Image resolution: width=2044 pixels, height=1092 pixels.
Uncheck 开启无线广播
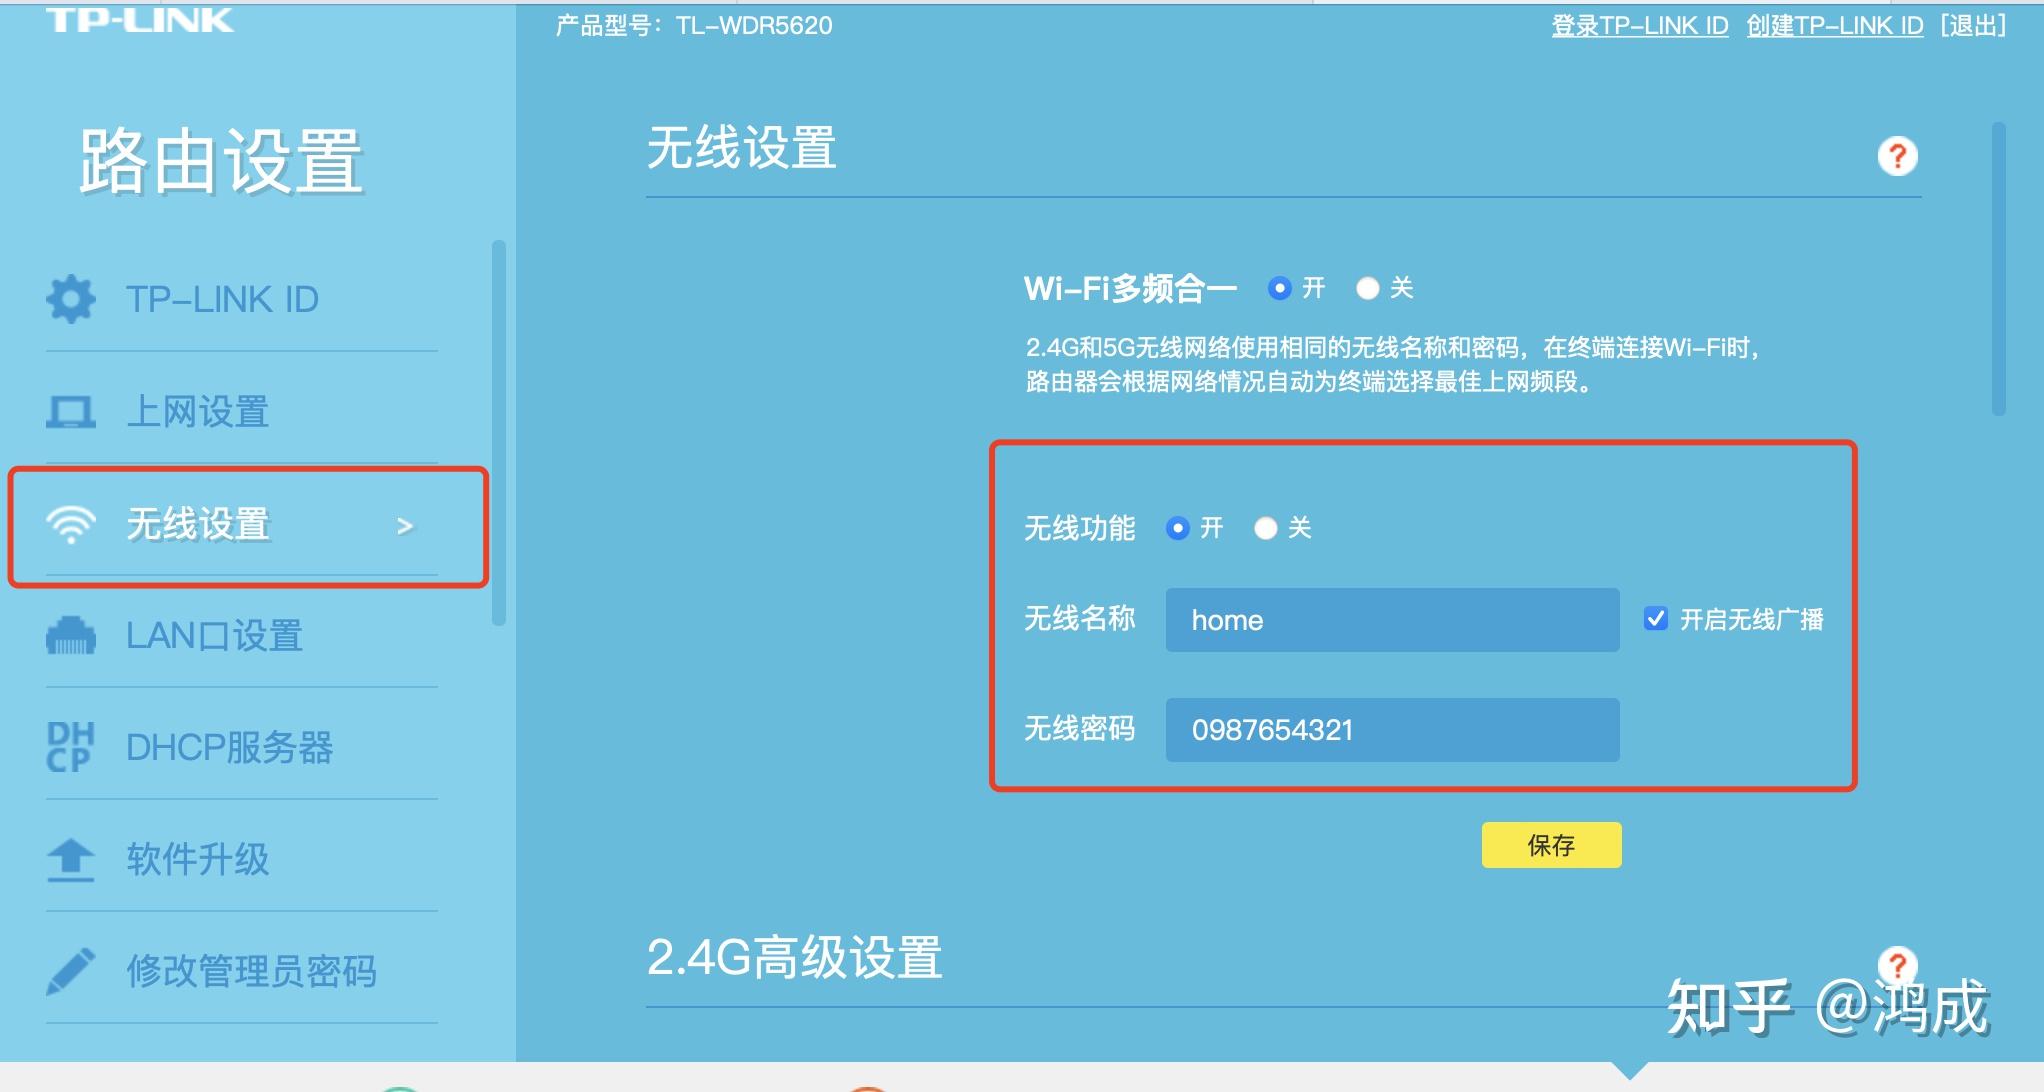(1656, 619)
